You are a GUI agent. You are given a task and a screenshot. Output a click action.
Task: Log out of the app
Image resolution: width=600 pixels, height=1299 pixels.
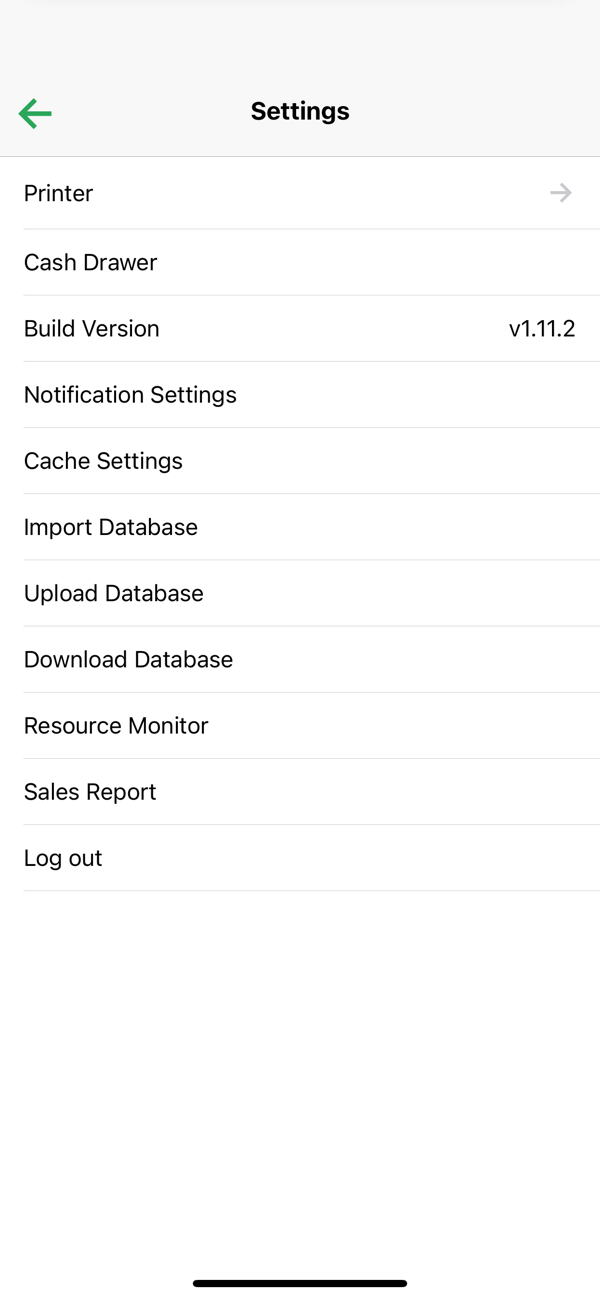pyautogui.click(x=63, y=858)
